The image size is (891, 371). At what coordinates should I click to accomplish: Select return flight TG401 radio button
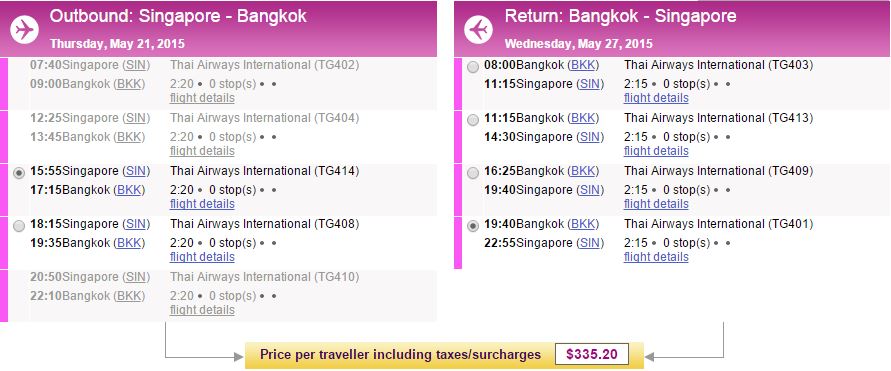(473, 226)
